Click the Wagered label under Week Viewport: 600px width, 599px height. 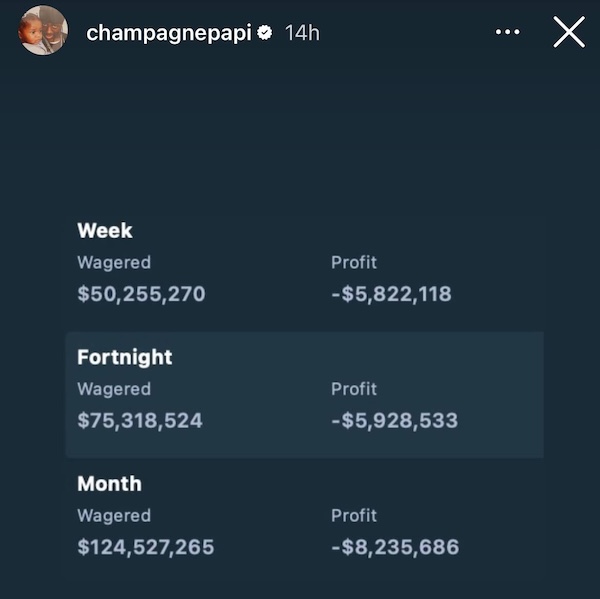pos(114,263)
